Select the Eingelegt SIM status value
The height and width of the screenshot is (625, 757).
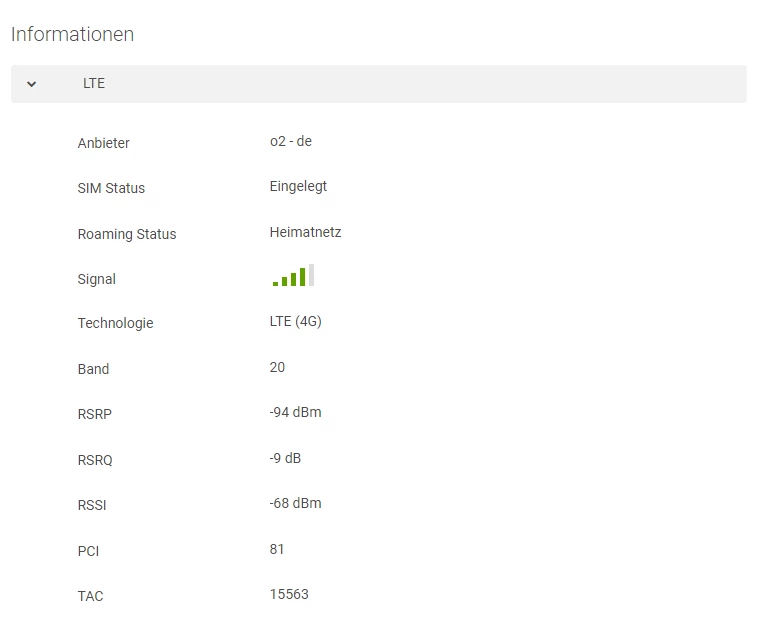point(298,186)
